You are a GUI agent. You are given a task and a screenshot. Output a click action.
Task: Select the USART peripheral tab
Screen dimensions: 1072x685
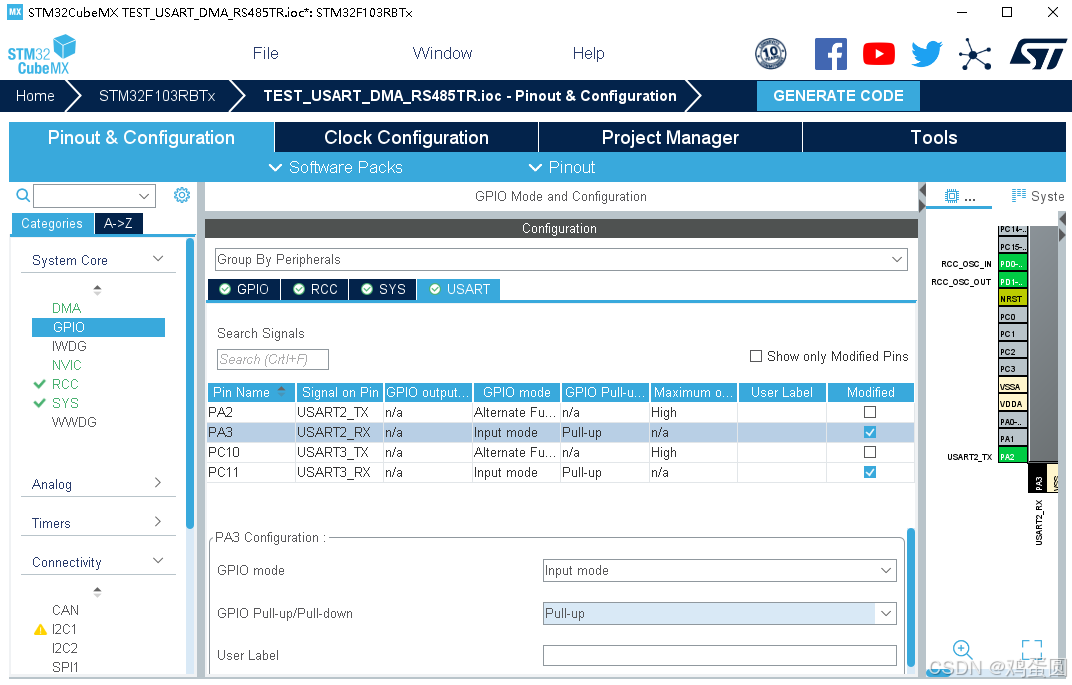[x=459, y=289]
